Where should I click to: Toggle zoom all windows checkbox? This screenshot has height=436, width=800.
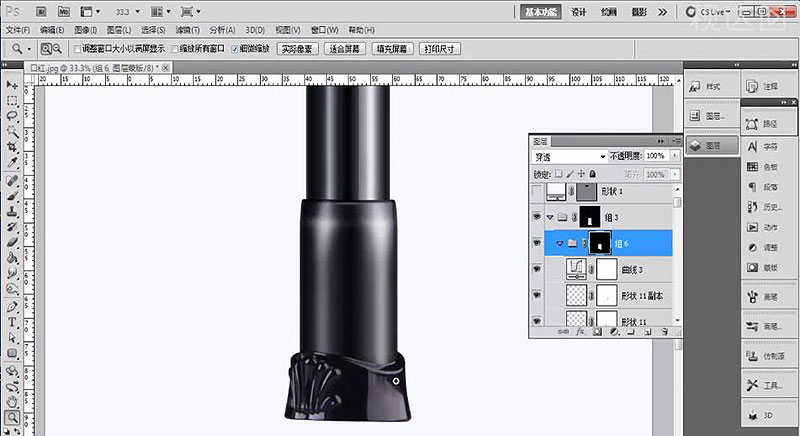click(x=174, y=49)
